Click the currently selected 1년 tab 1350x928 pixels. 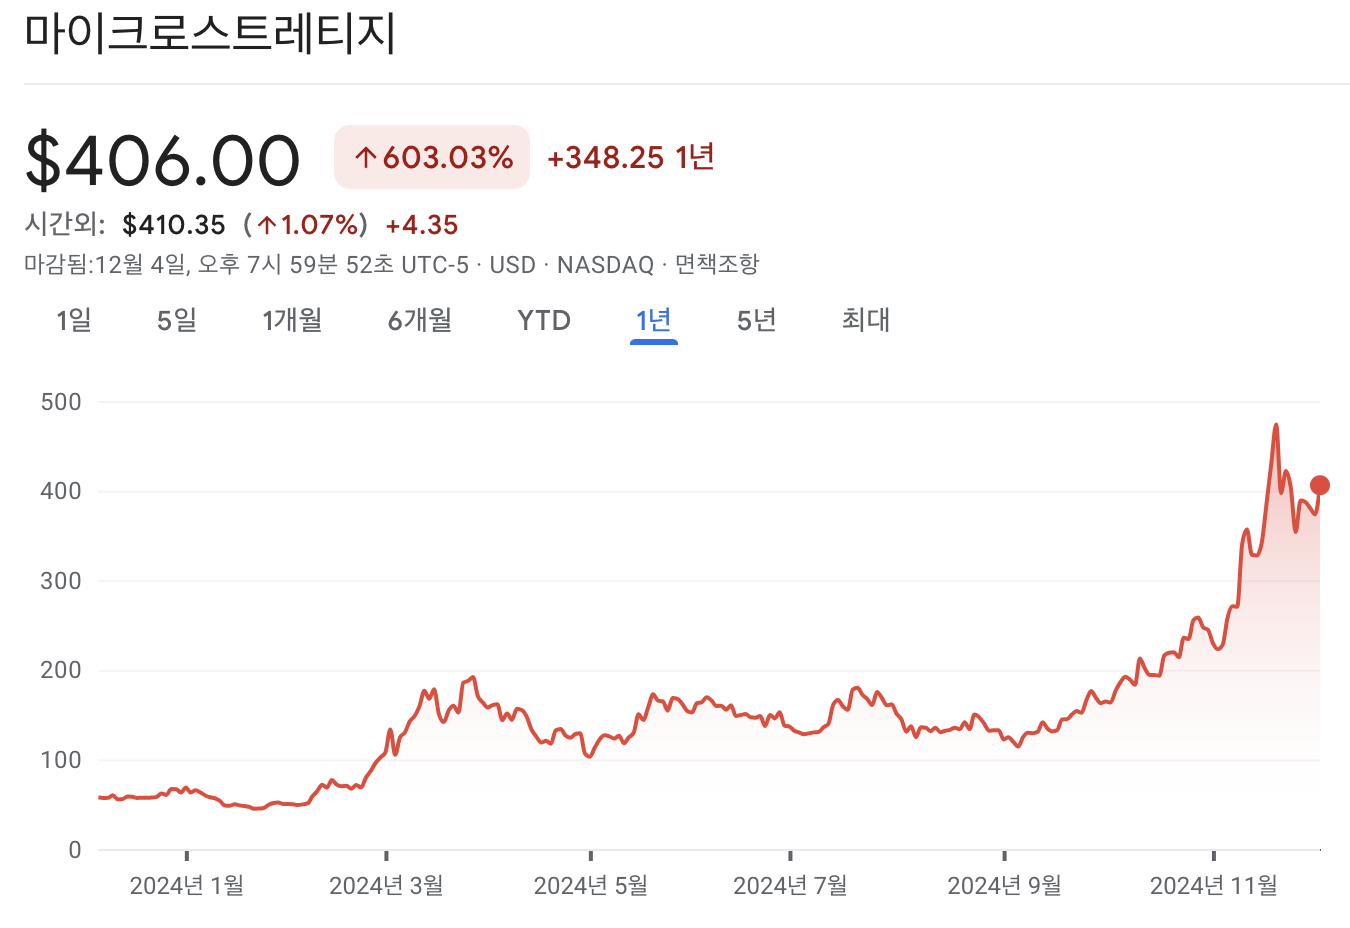pyautogui.click(x=653, y=320)
